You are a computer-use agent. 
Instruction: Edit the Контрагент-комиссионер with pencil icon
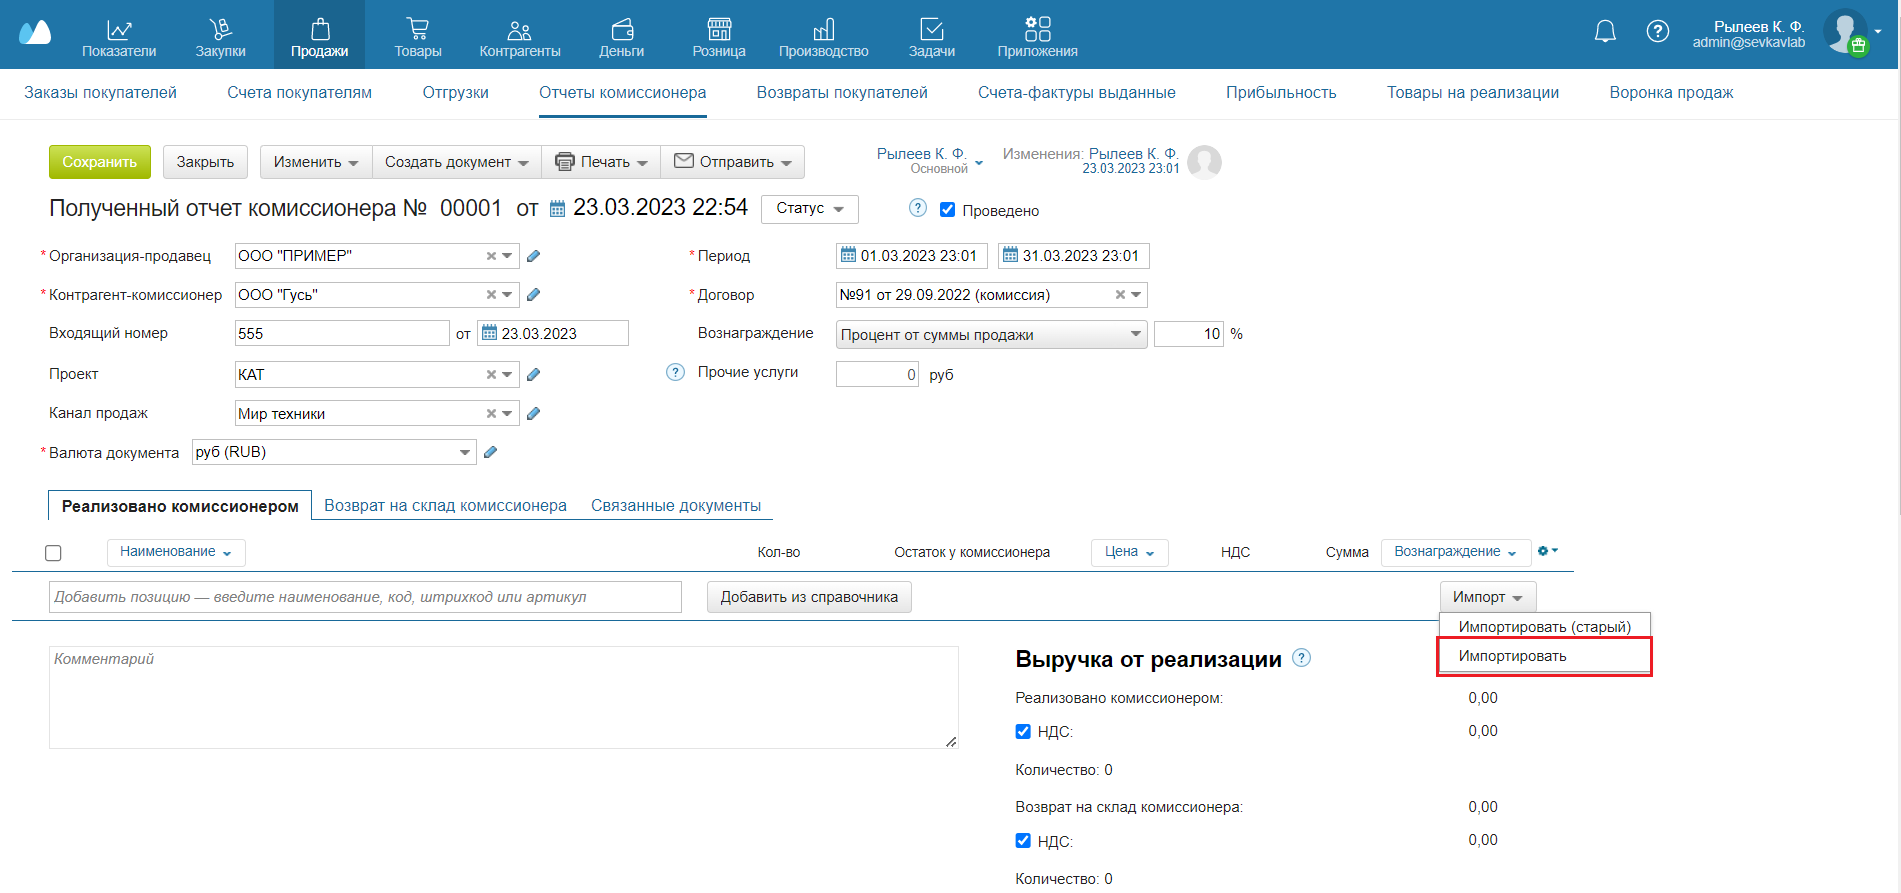534,295
